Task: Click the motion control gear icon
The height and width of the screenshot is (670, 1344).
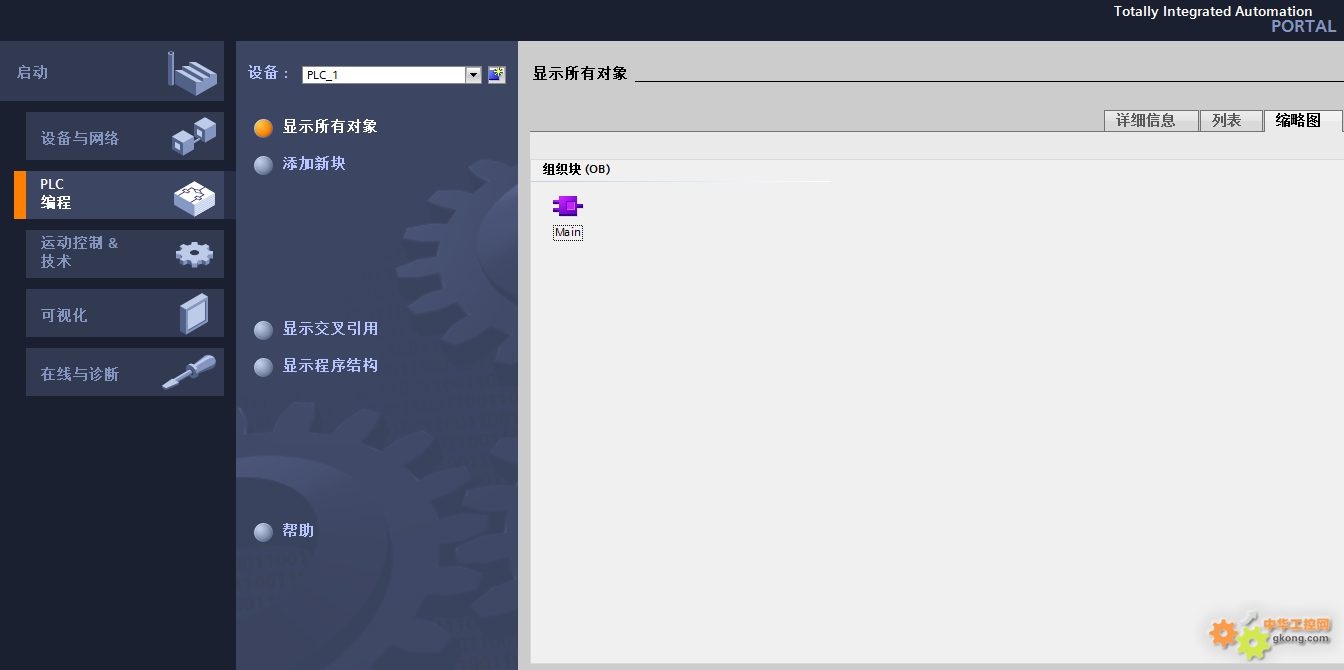Action: click(x=194, y=254)
